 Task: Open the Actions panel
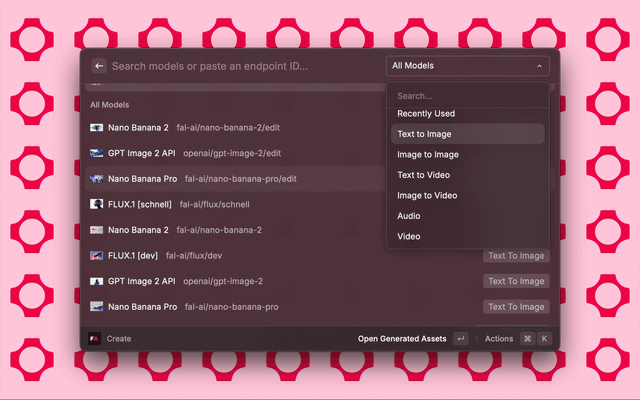click(499, 339)
